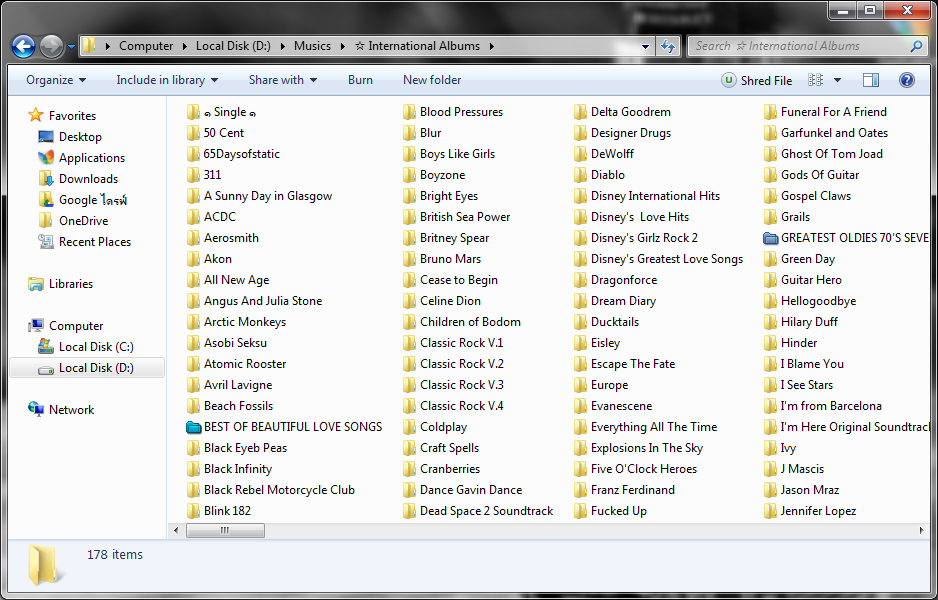Select the Classic Rock V.3 folder name
The width and height of the screenshot is (938, 600).
click(x=462, y=385)
